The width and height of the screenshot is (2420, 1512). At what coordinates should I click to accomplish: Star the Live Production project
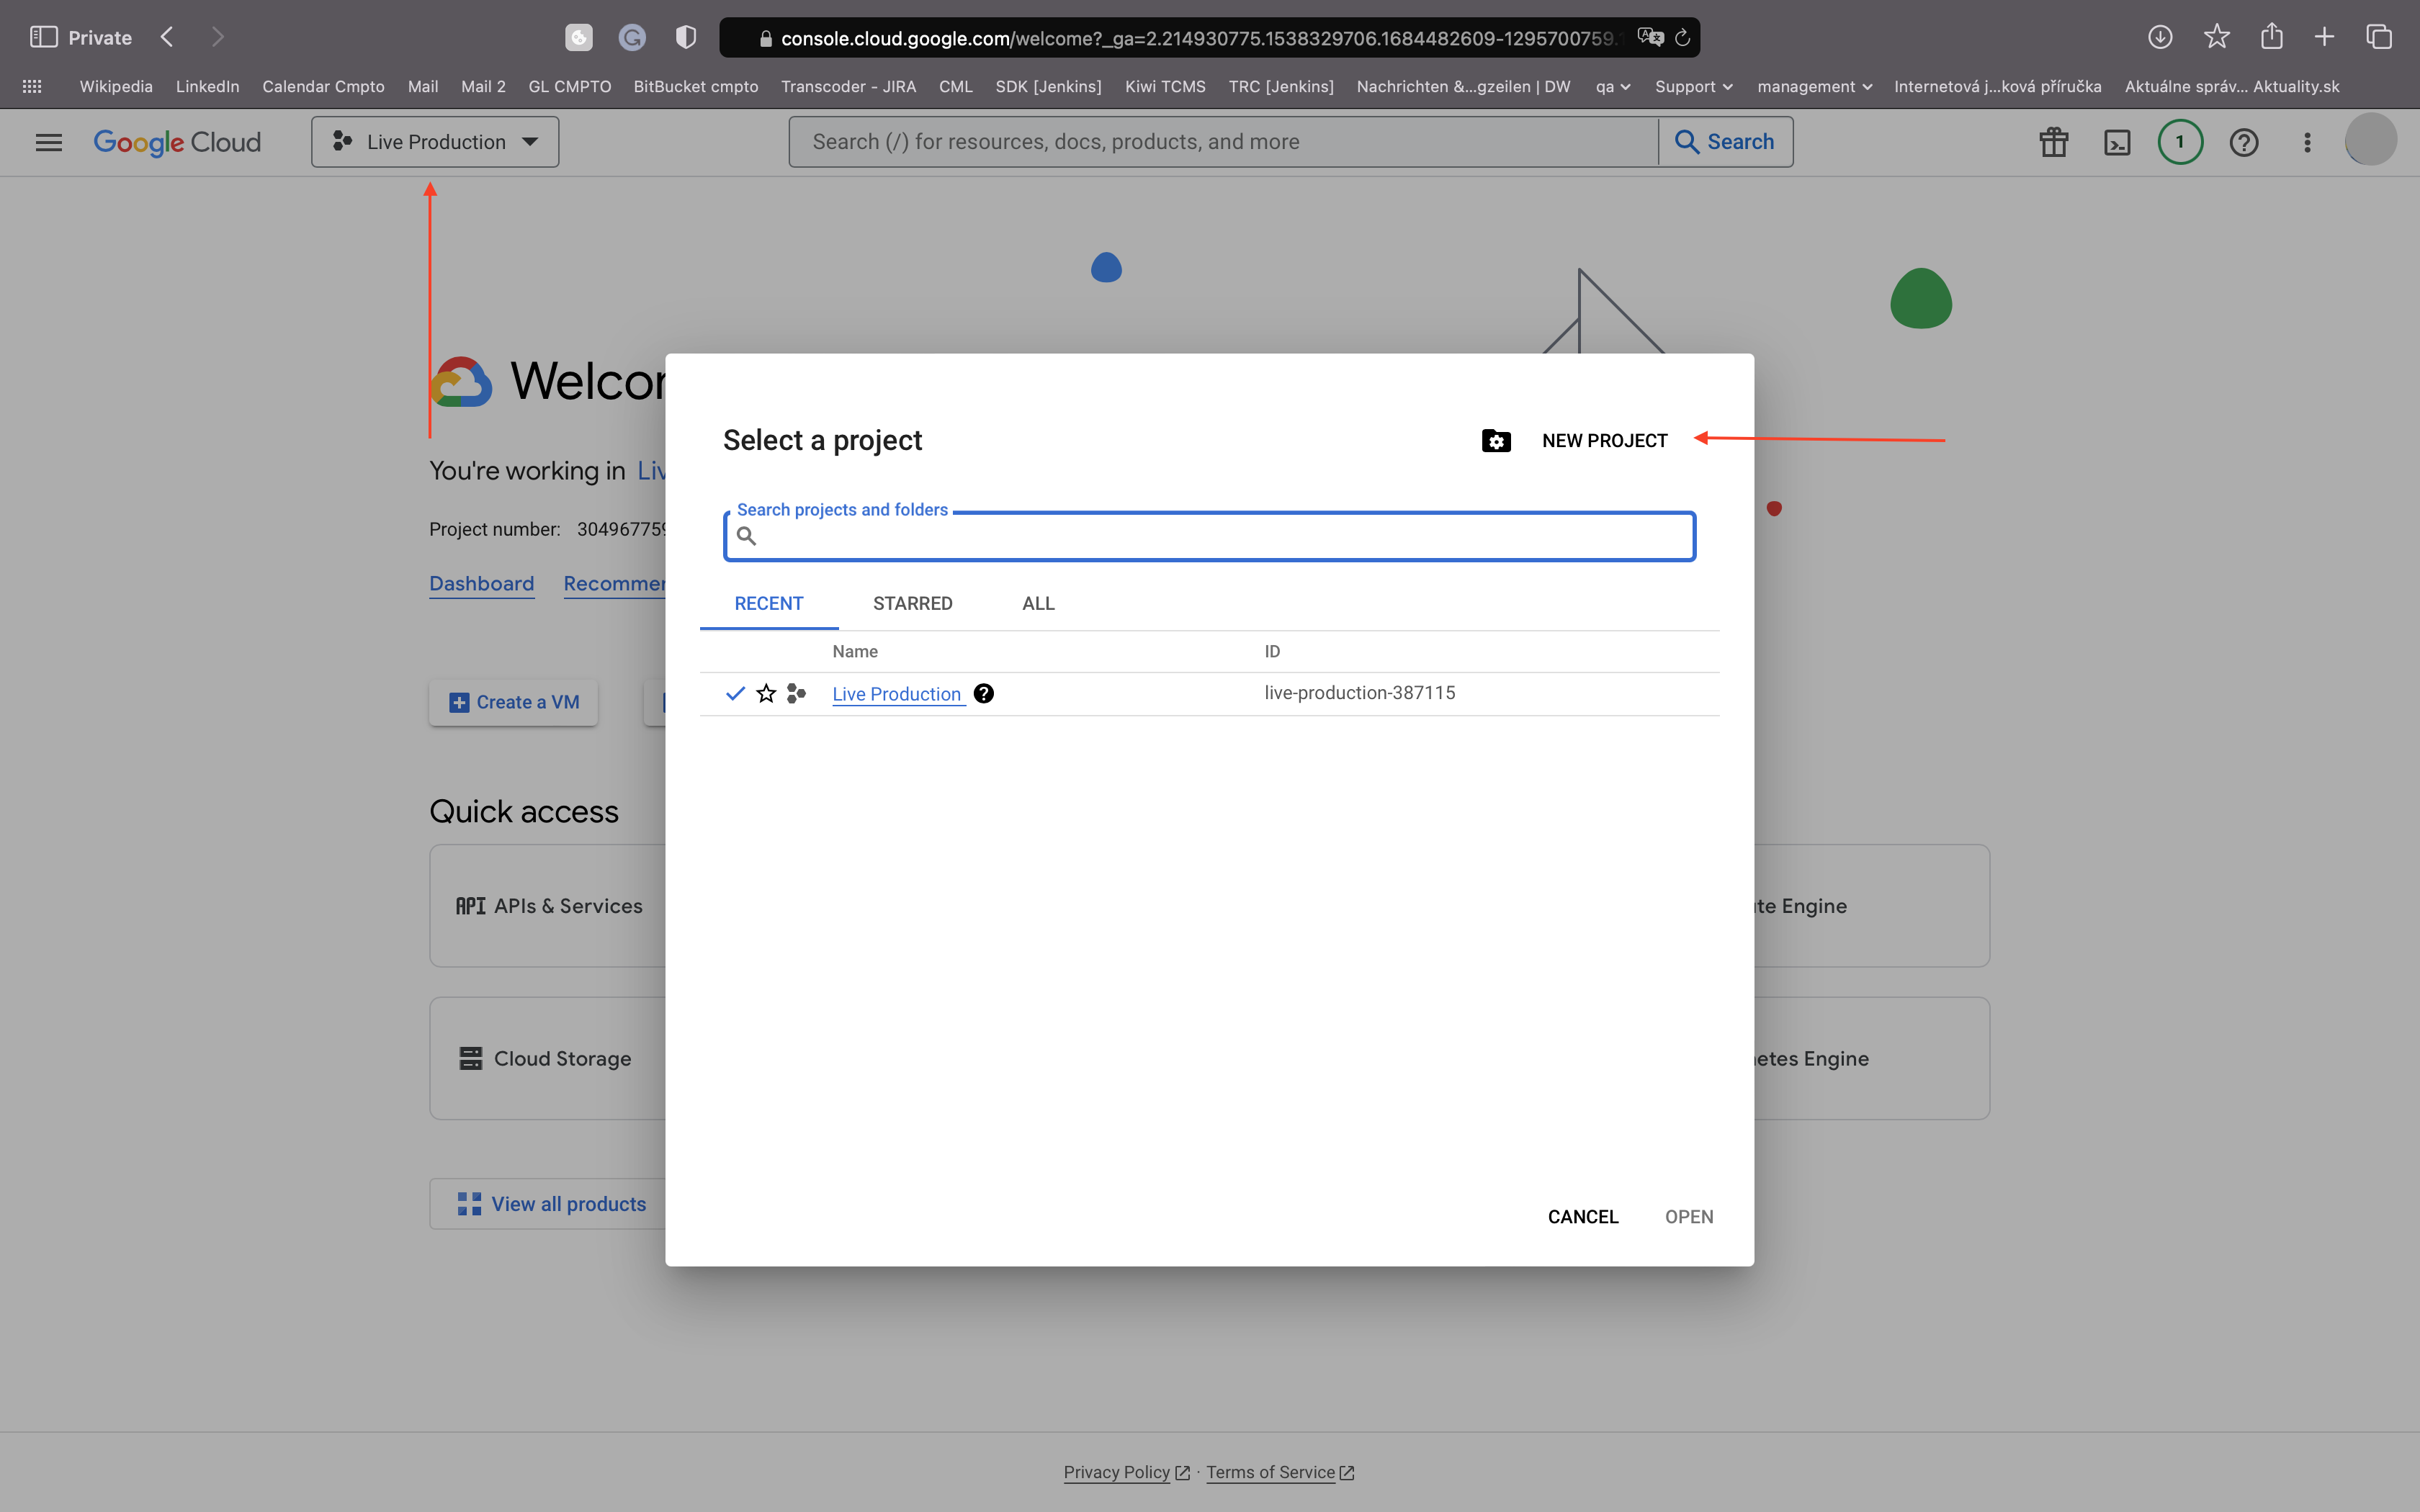(766, 693)
